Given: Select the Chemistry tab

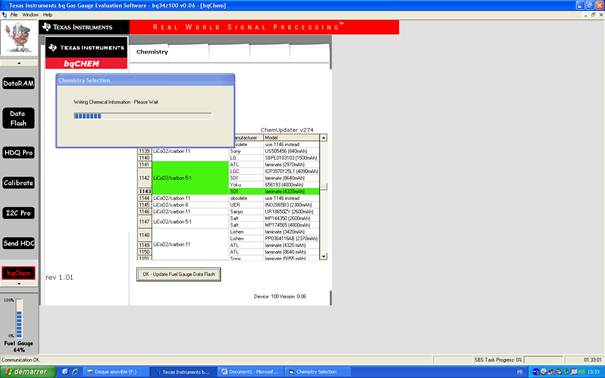Looking at the screenshot, I should [152, 52].
